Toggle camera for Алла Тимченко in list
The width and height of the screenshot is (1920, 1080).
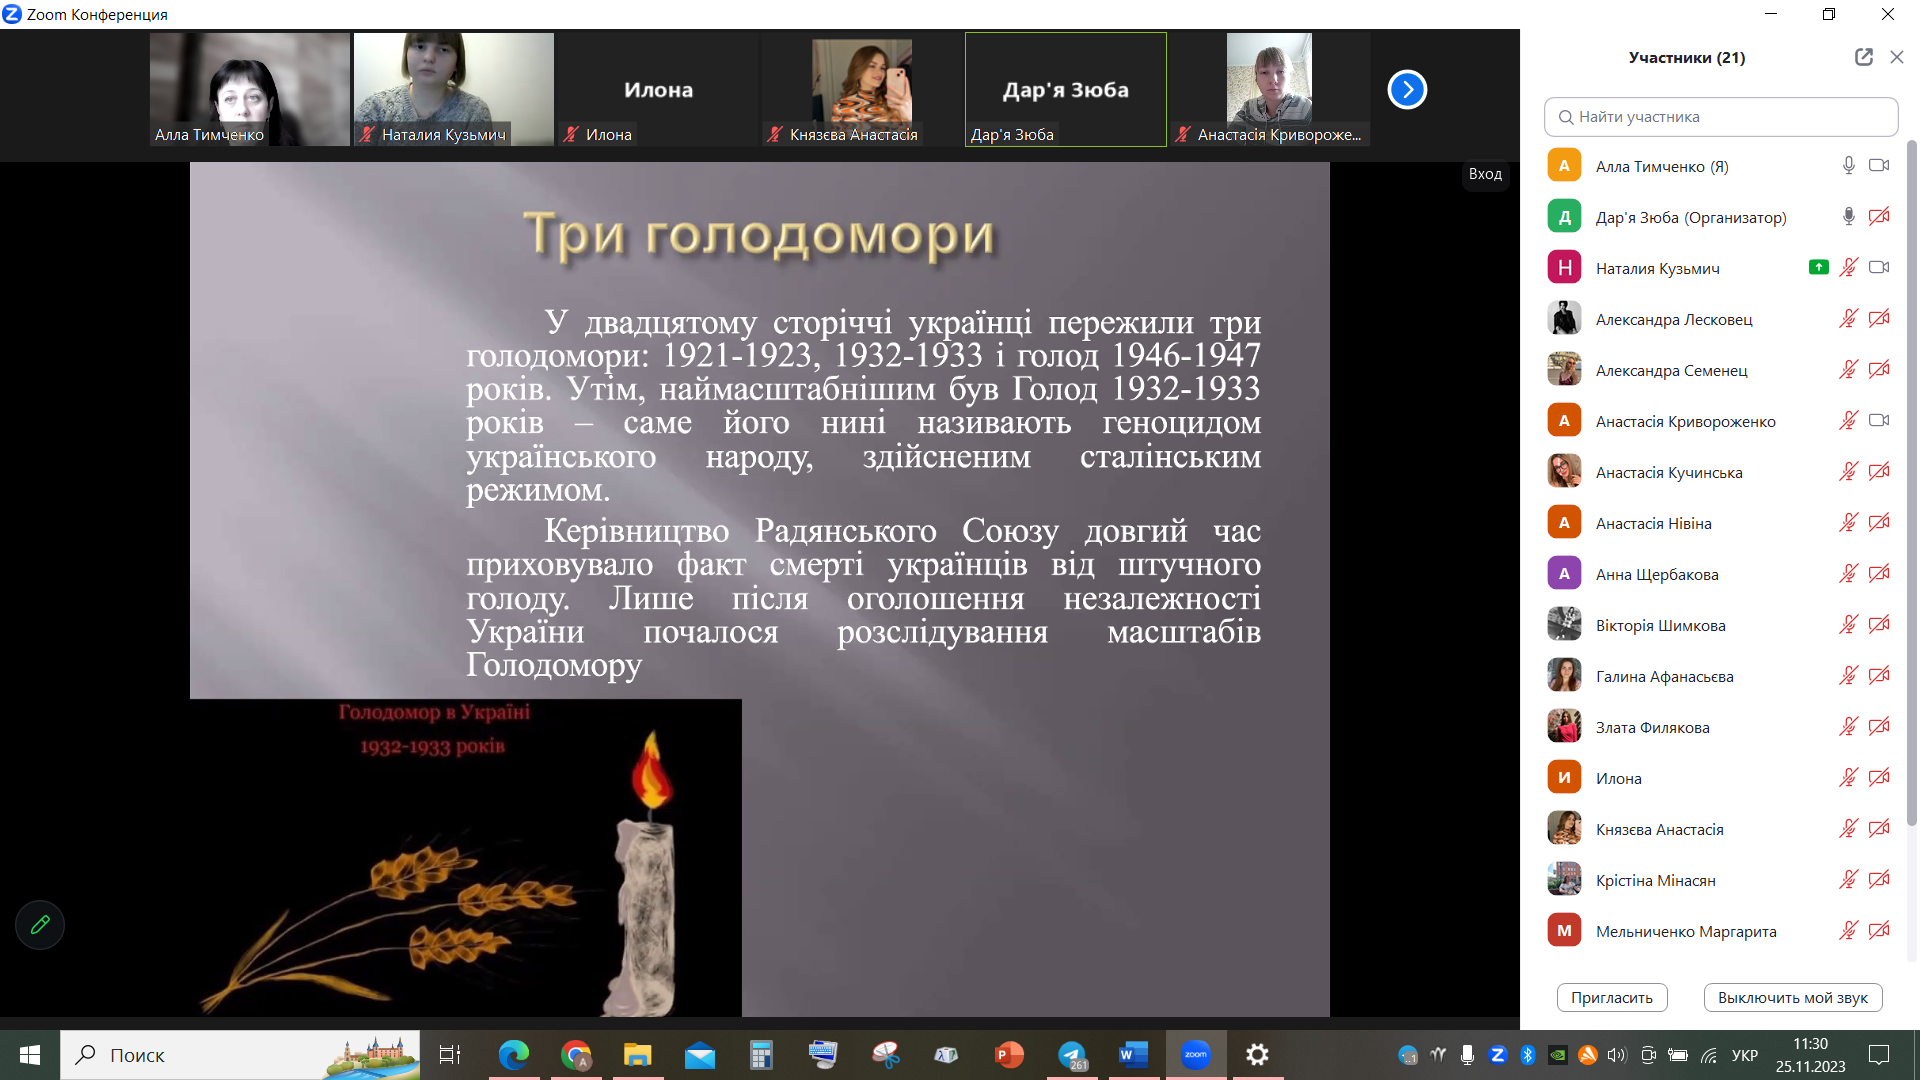(x=1879, y=166)
